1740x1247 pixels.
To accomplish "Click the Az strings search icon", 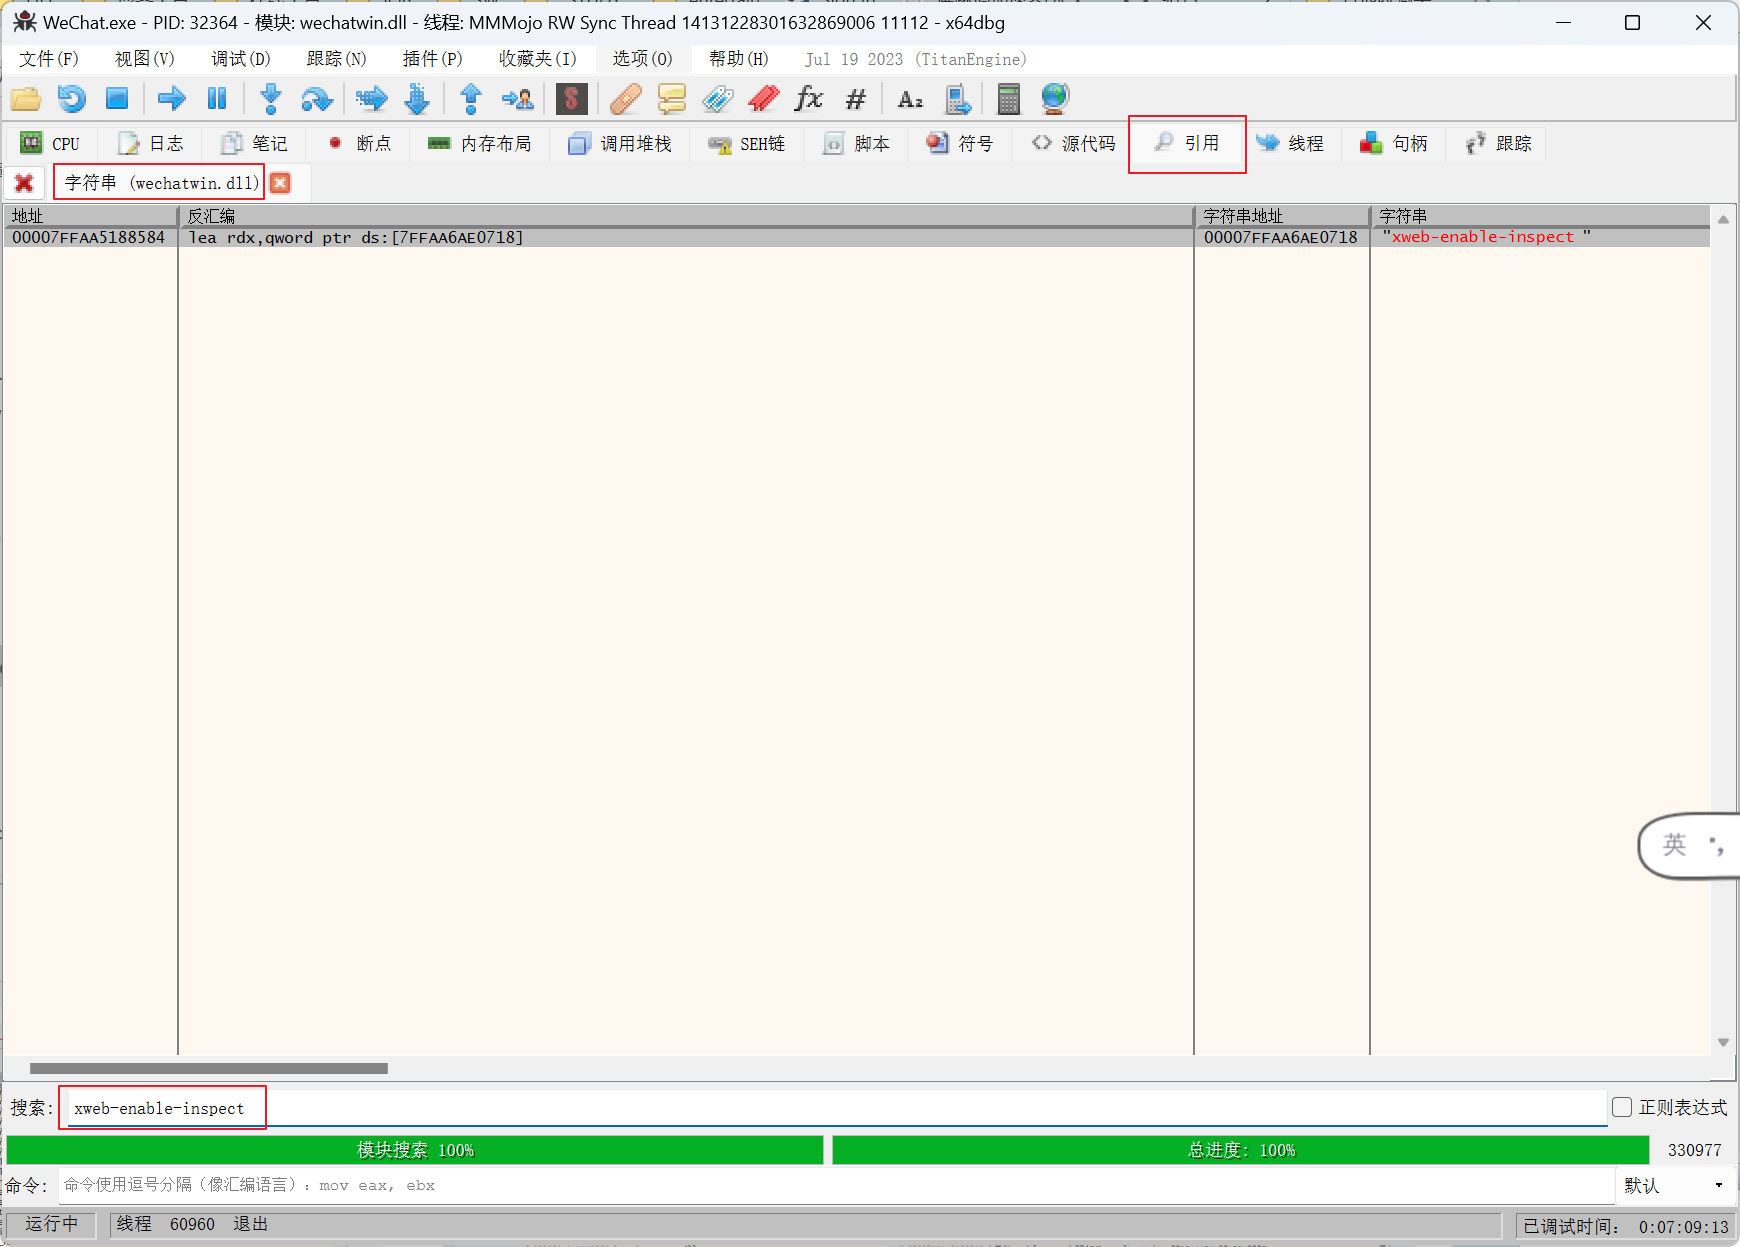I will [x=910, y=99].
